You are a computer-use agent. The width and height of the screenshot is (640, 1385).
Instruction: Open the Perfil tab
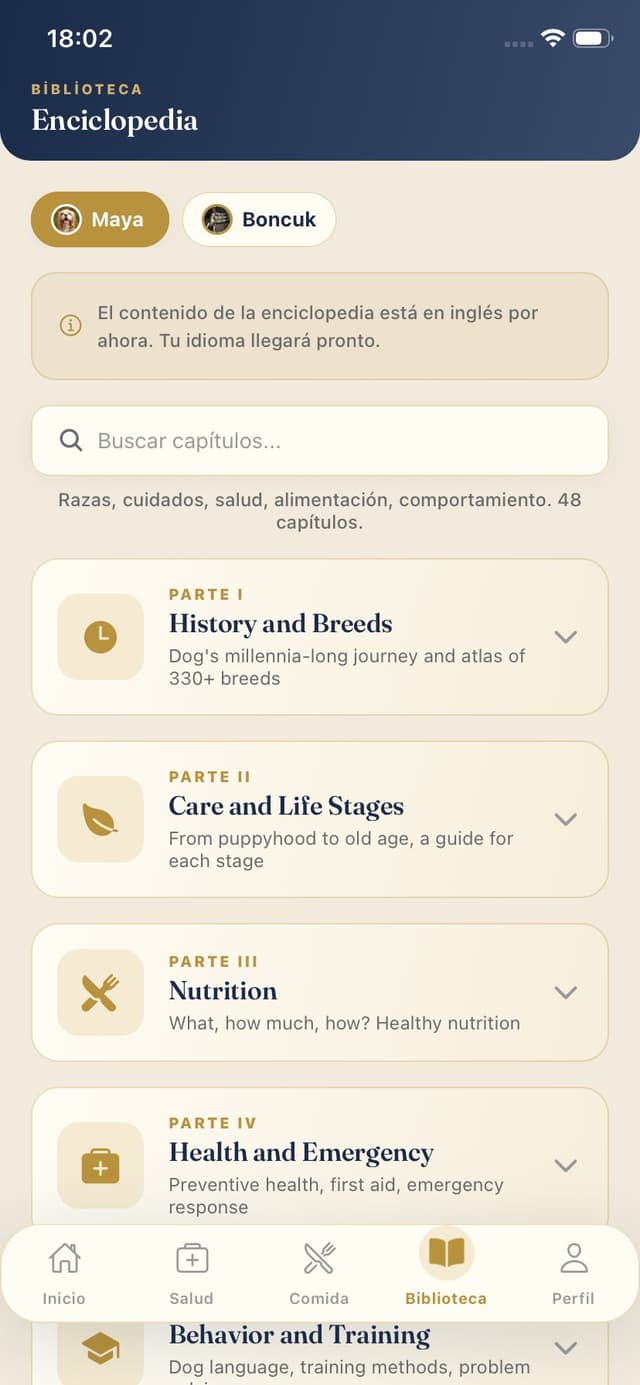pos(573,1272)
